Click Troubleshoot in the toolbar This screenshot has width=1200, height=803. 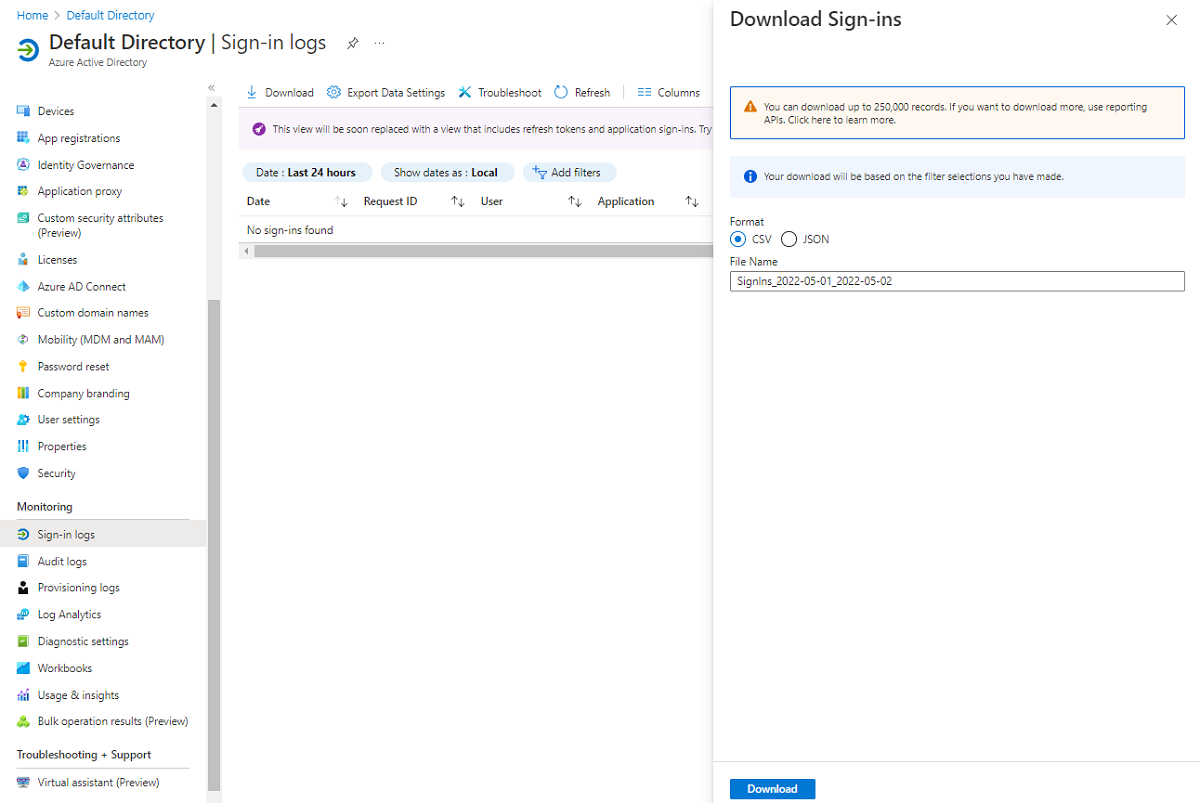coord(500,92)
